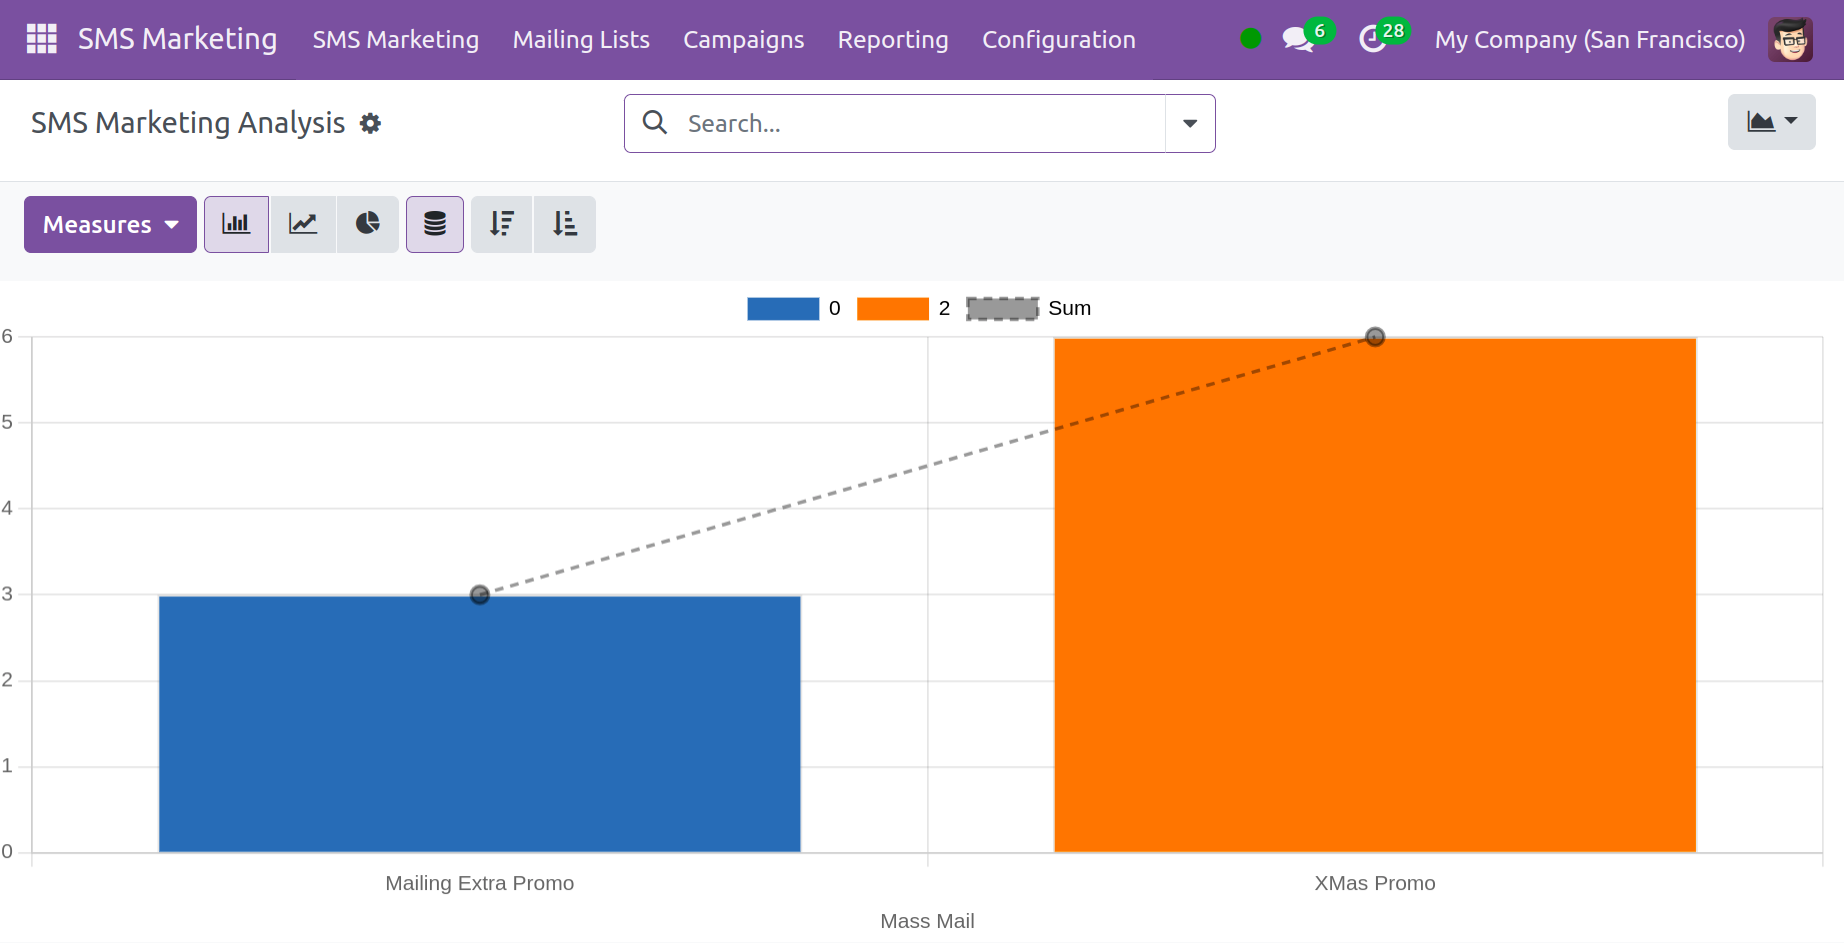Image resolution: width=1844 pixels, height=943 pixels.
Task: Switch to bar chart view
Action: 236,224
